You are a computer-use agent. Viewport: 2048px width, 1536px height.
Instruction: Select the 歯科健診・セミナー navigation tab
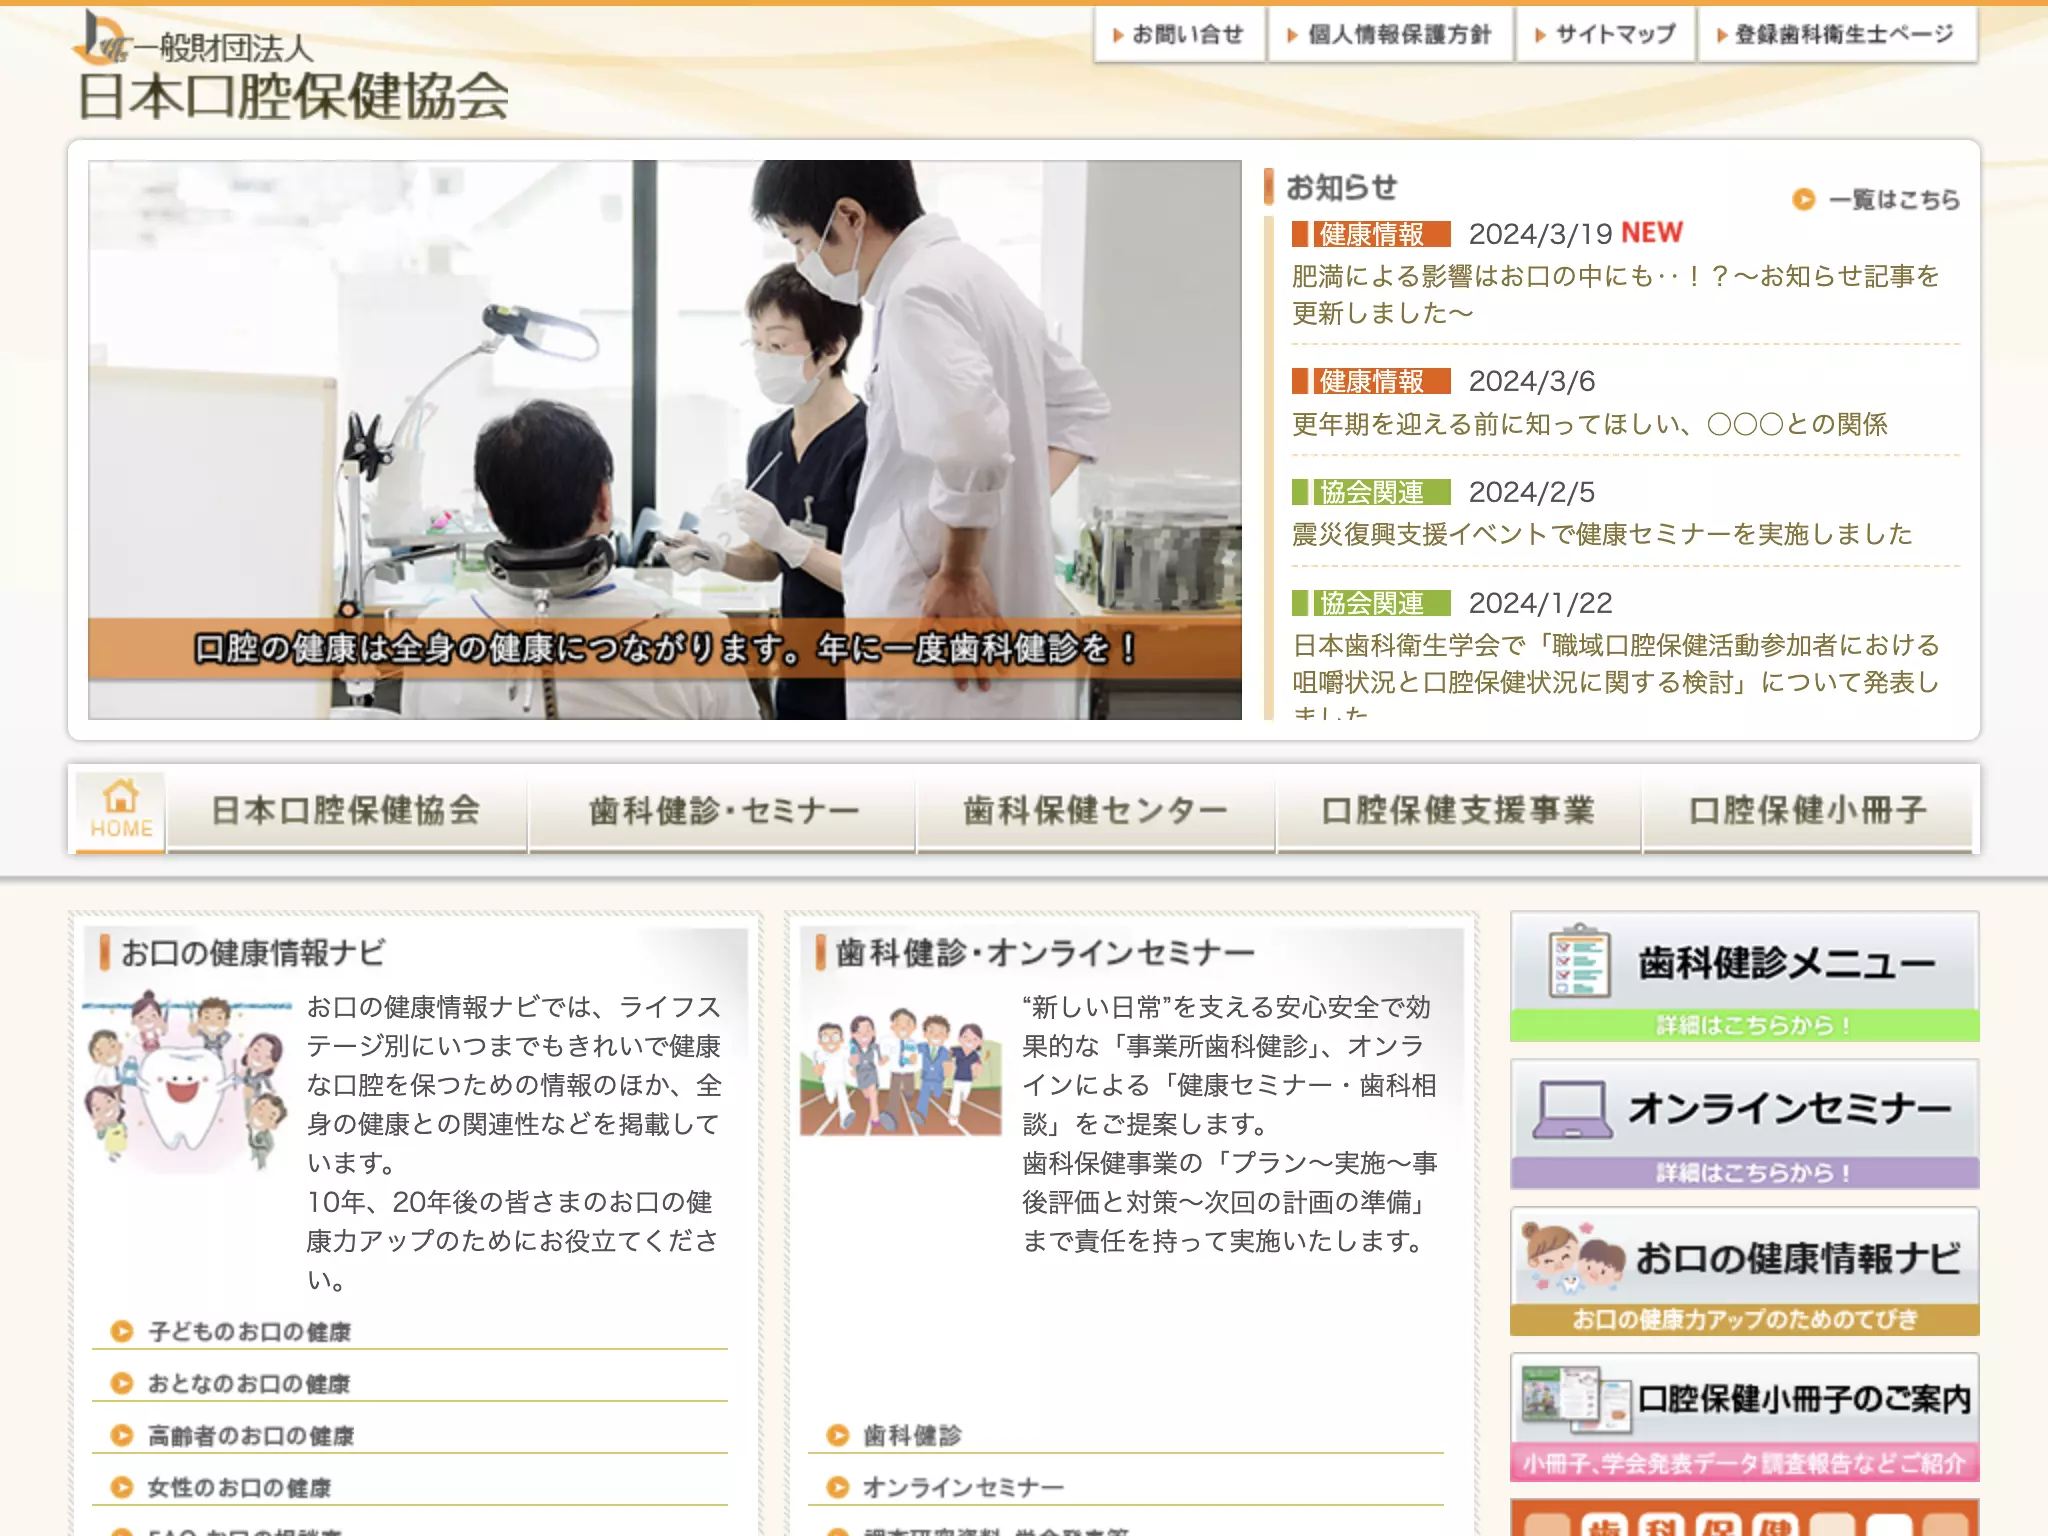723,810
